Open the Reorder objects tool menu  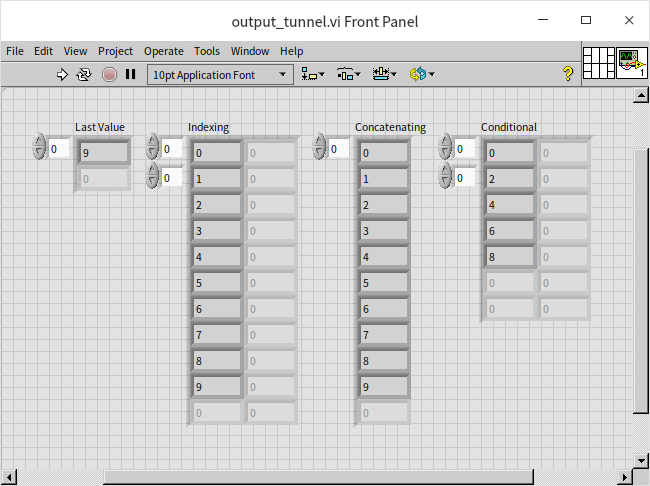[421, 74]
